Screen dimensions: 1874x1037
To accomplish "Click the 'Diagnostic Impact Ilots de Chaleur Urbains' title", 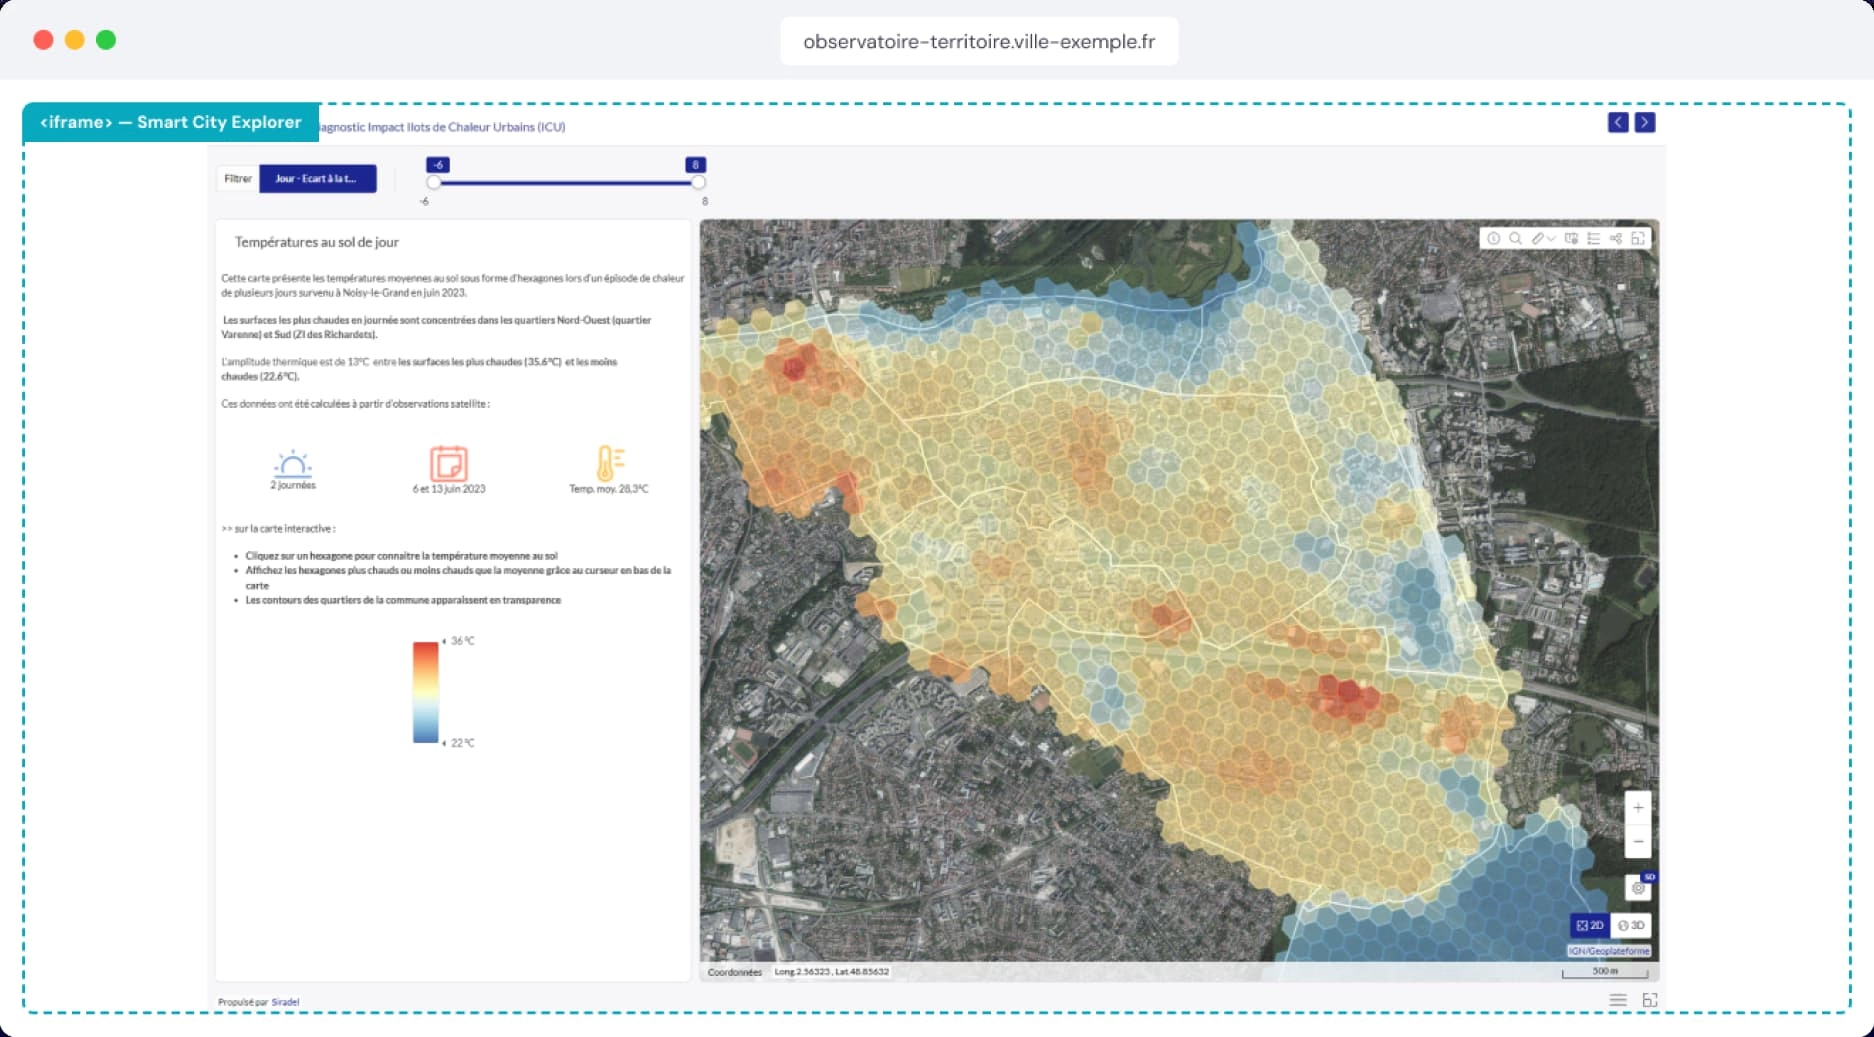I will pyautogui.click(x=441, y=127).
